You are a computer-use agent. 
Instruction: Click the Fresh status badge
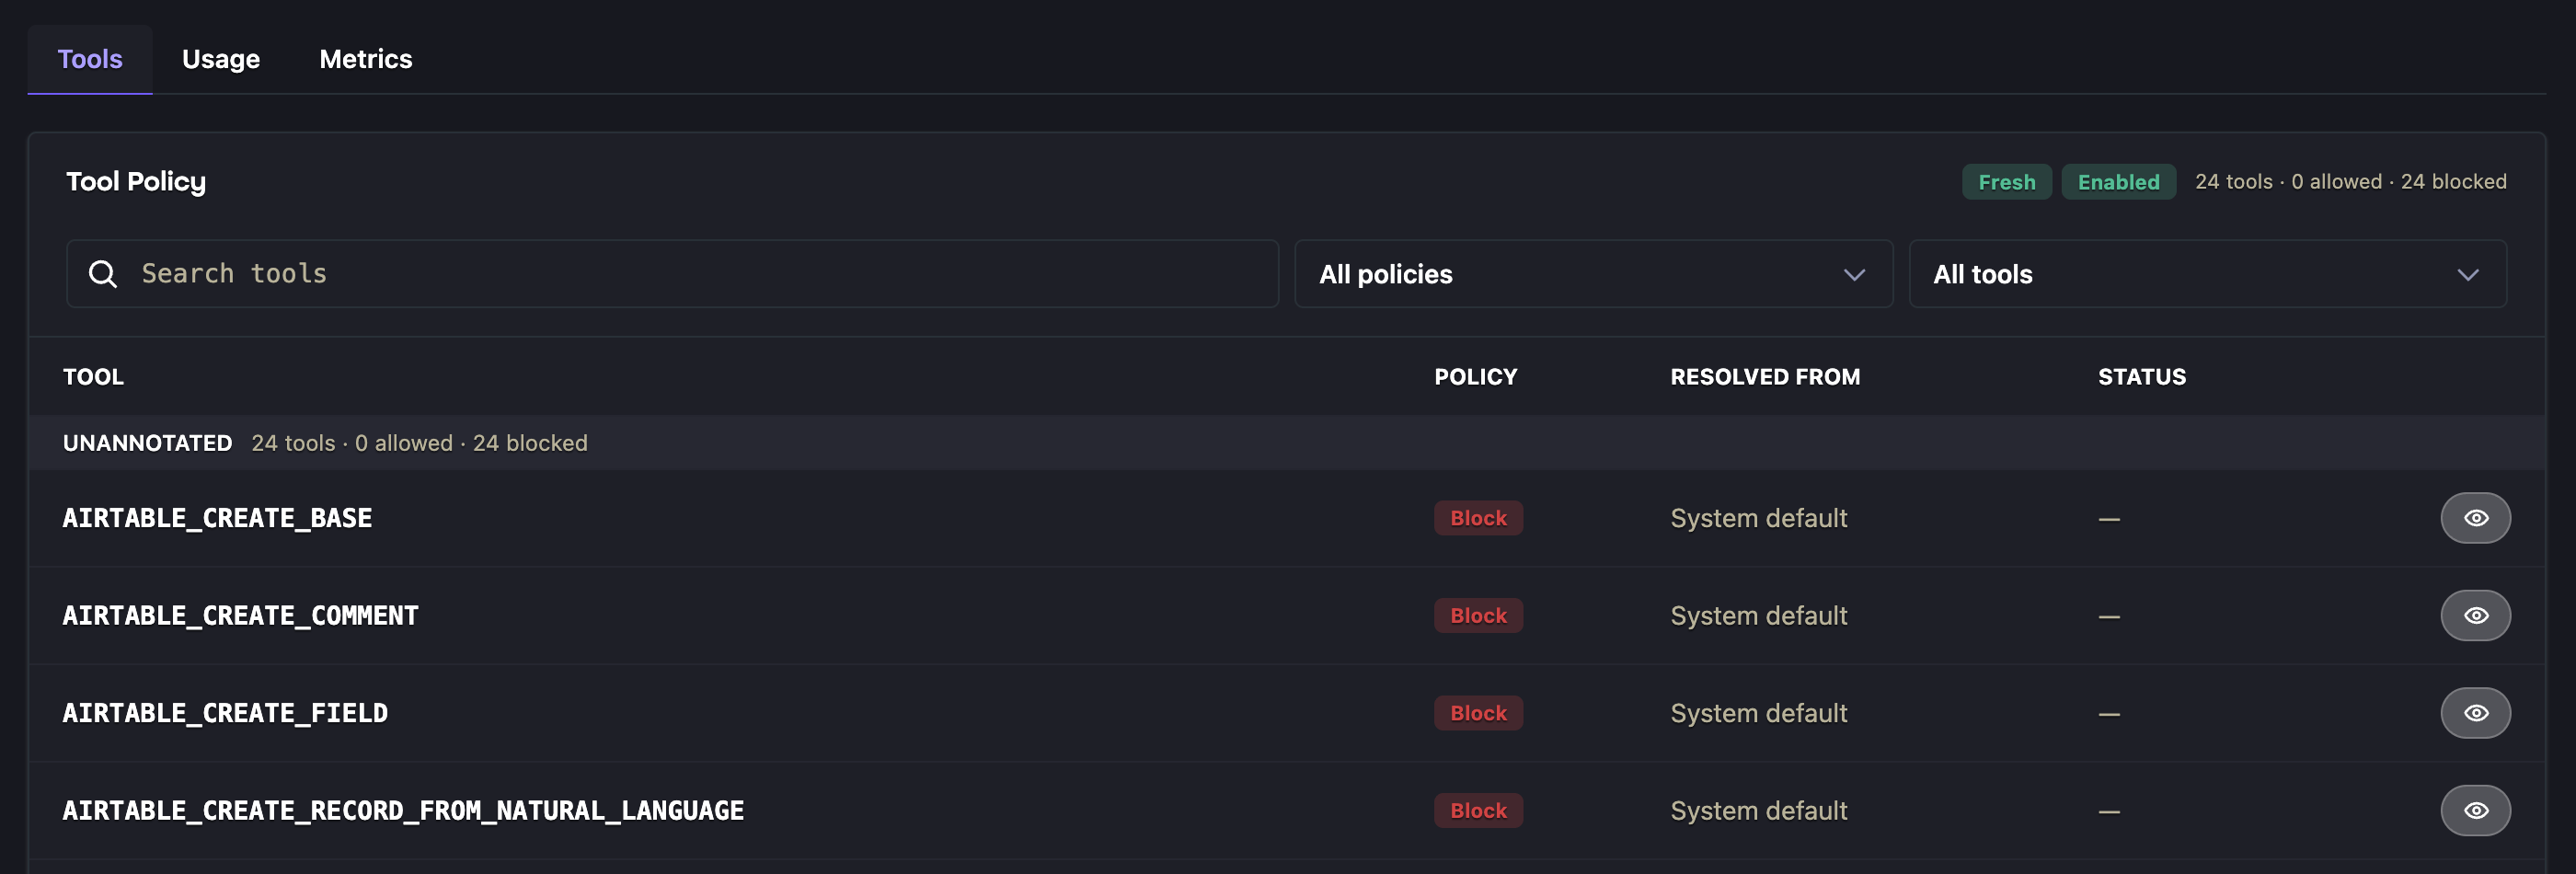tap(2006, 182)
